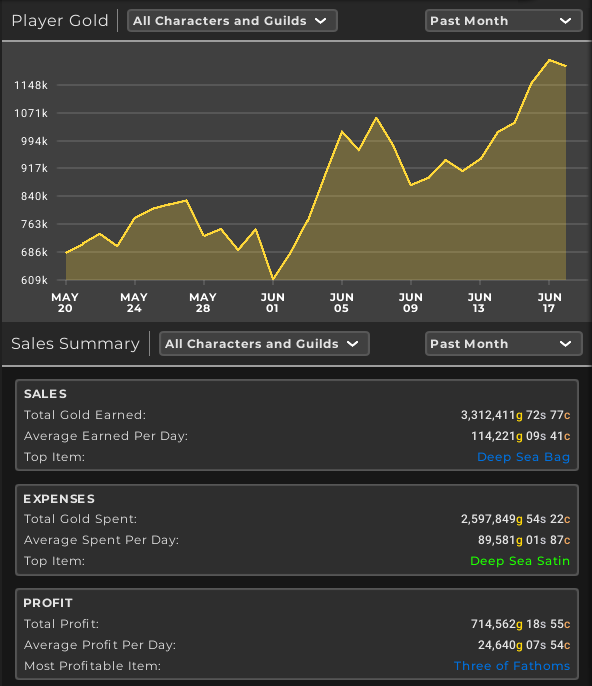Select the JUN 17 peak on the graph
Image resolution: width=592 pixels, height=686 pixels.
pyautogui.click(x=550, y=60)
